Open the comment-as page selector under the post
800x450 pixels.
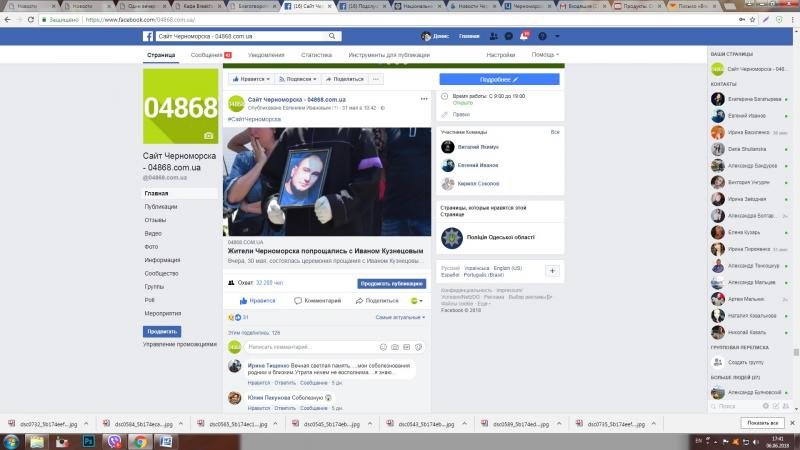coord(417,301)
